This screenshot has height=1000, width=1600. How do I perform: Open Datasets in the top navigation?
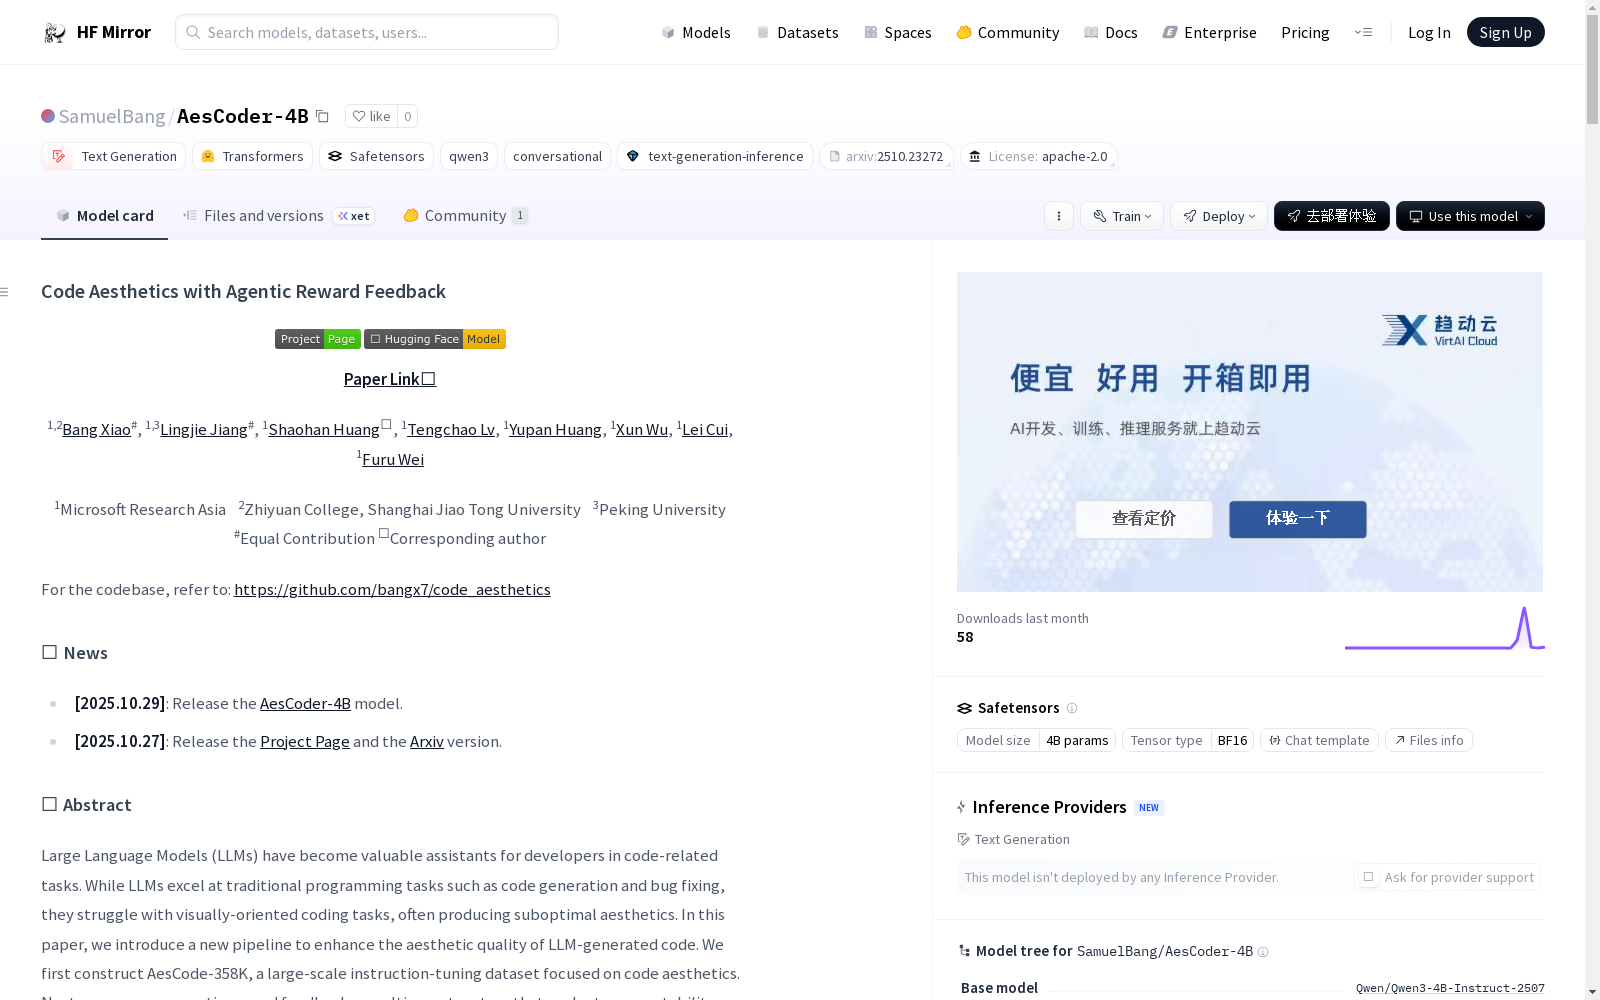(x=797, y=33)
